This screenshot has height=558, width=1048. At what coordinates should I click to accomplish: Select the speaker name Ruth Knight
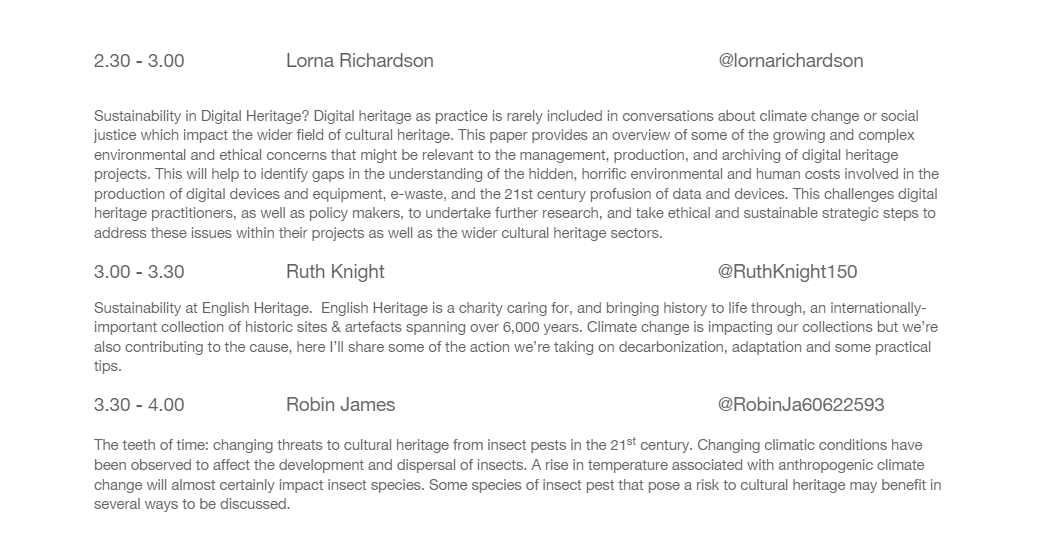tap(335, 271)
